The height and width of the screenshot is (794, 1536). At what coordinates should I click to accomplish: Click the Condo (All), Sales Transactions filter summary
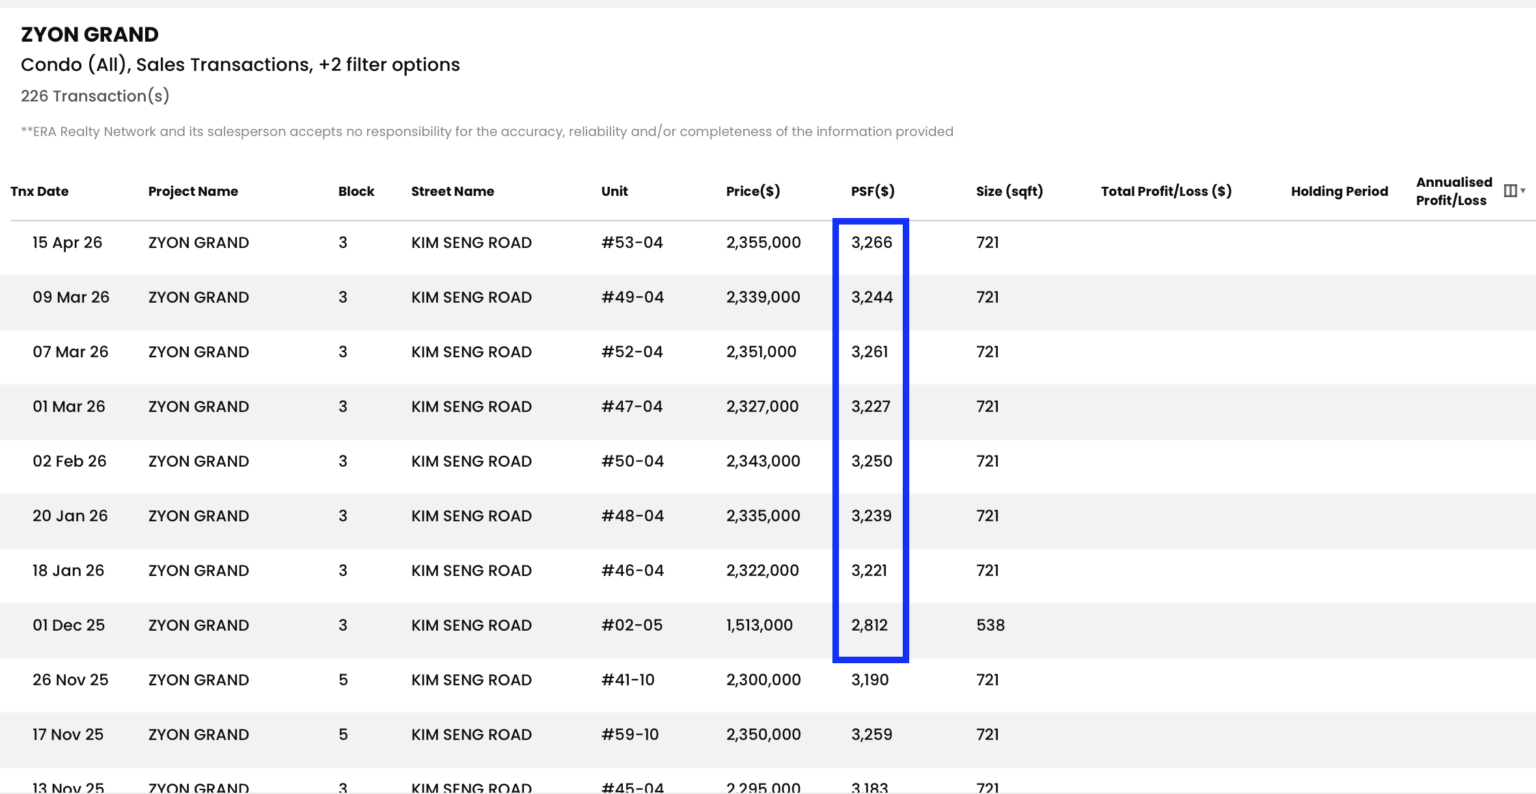pos(240,65)
